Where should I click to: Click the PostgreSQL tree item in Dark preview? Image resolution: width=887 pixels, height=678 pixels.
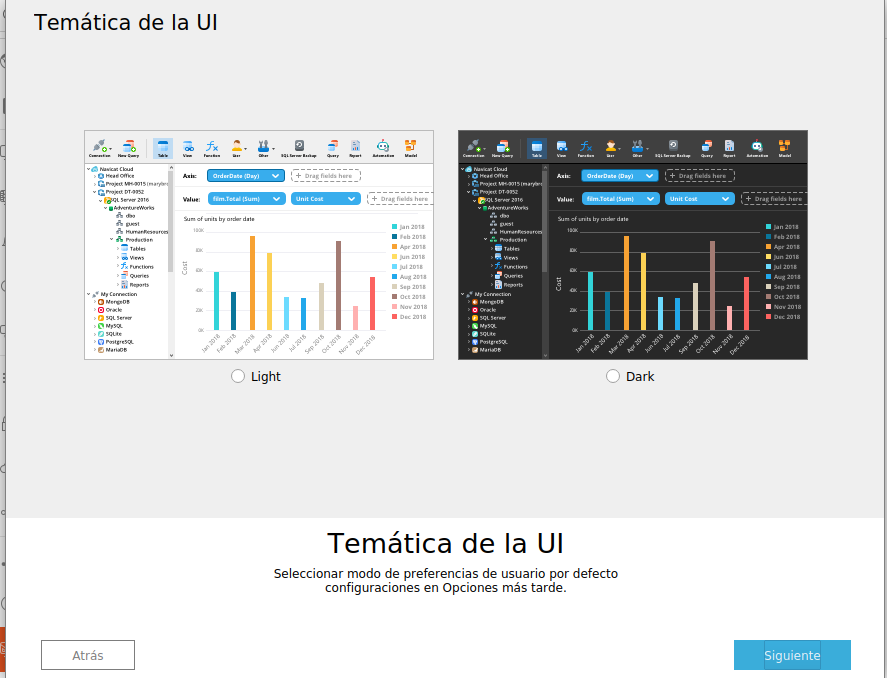(493, 342)
